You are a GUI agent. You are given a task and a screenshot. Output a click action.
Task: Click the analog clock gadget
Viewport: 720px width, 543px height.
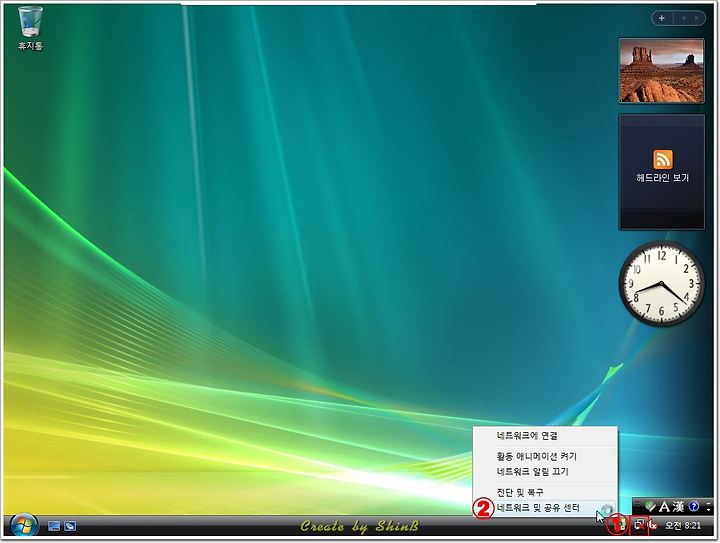tap(661, 284)
